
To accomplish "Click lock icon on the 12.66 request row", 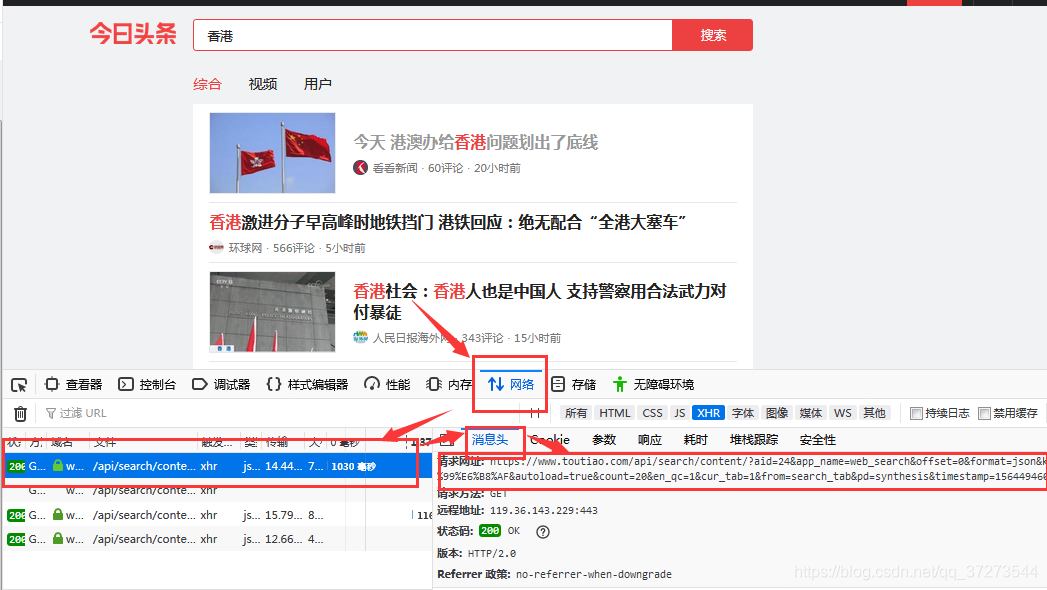I will coord(58,538).
